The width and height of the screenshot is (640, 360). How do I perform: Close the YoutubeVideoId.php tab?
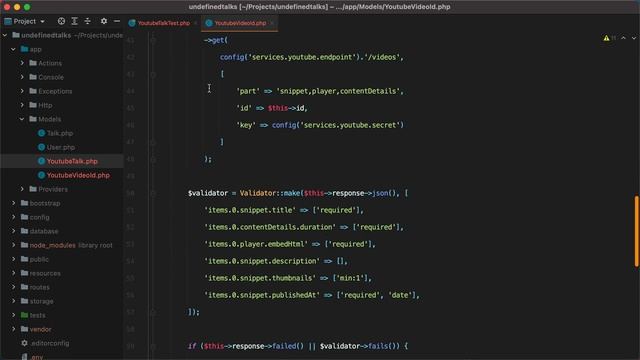click(272, 23)
